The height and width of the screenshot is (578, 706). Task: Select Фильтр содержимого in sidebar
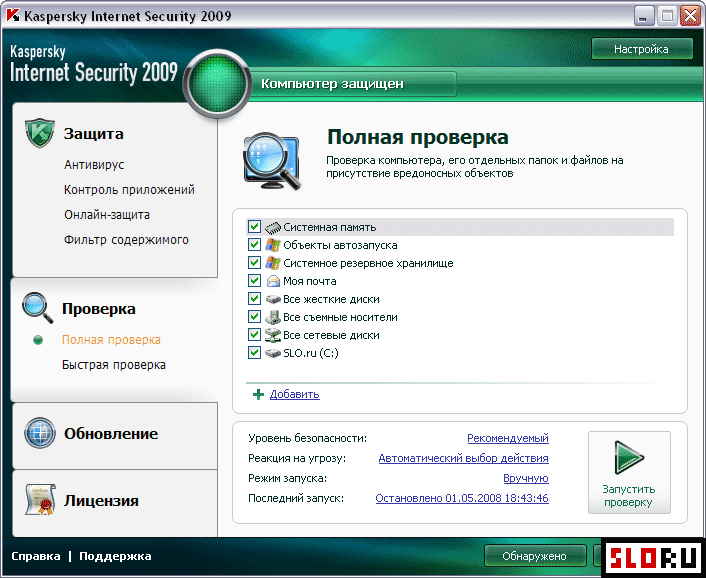pos(126,240)
